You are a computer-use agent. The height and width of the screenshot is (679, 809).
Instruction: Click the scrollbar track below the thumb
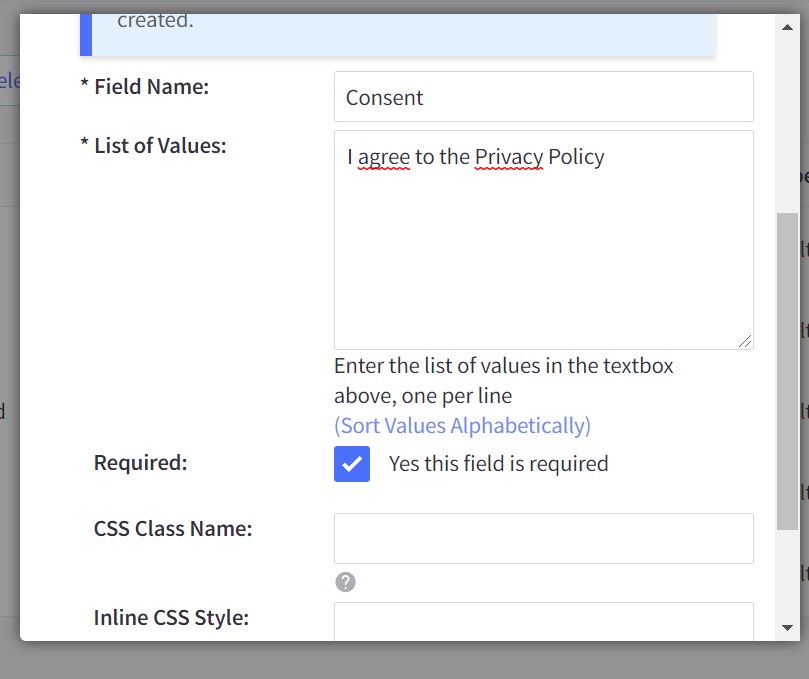pos(787,575)
